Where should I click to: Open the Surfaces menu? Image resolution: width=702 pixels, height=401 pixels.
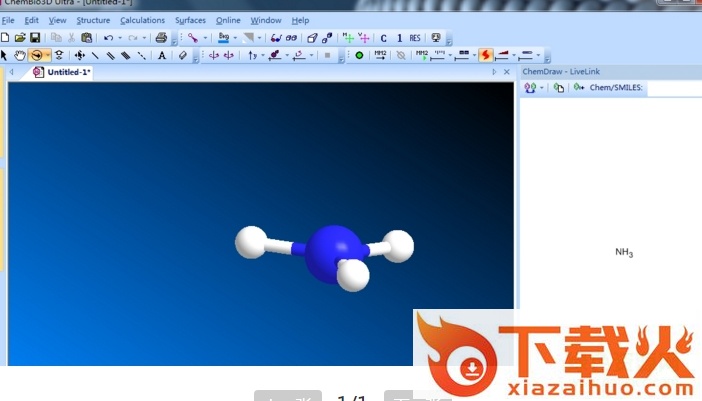click(x=190, y=20)
